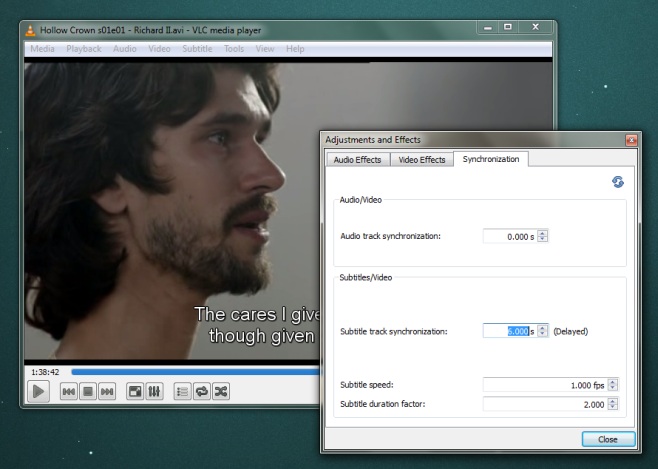
Task: Open the View menu
Action: [265, 49]
